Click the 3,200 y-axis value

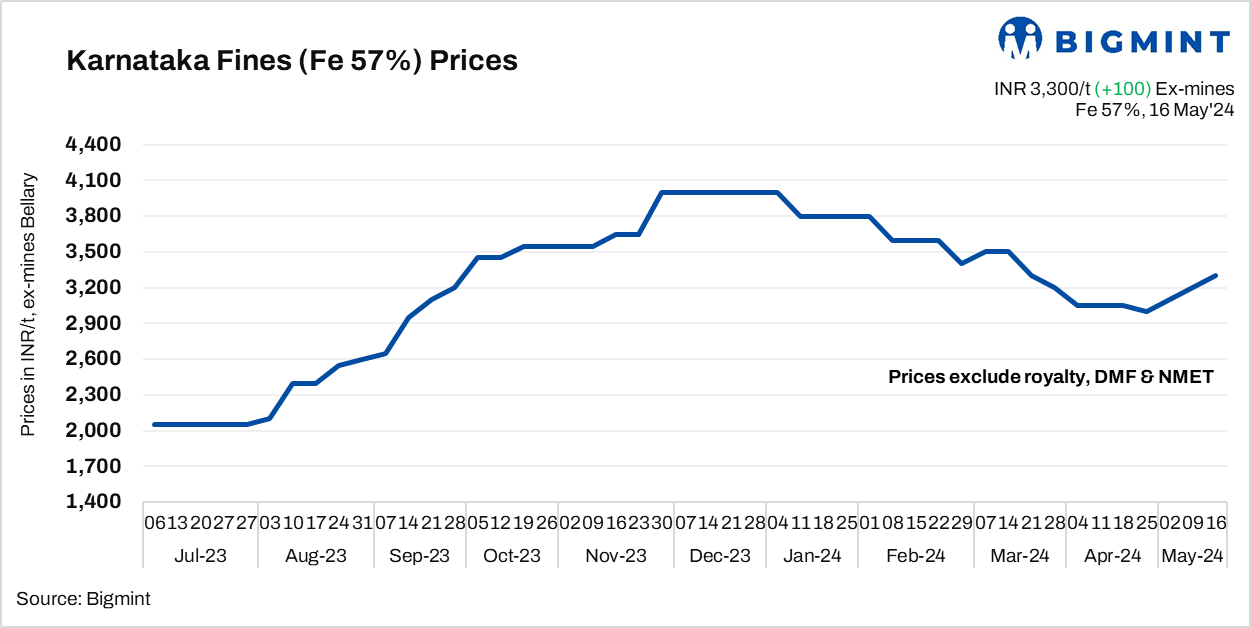(93, 288)
